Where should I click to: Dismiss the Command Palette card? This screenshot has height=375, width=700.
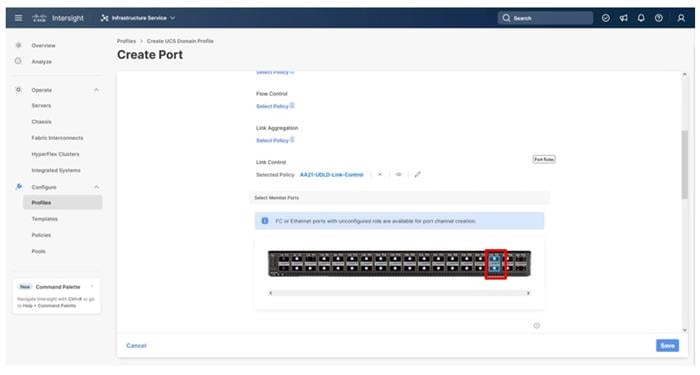[x=92, y=287]
